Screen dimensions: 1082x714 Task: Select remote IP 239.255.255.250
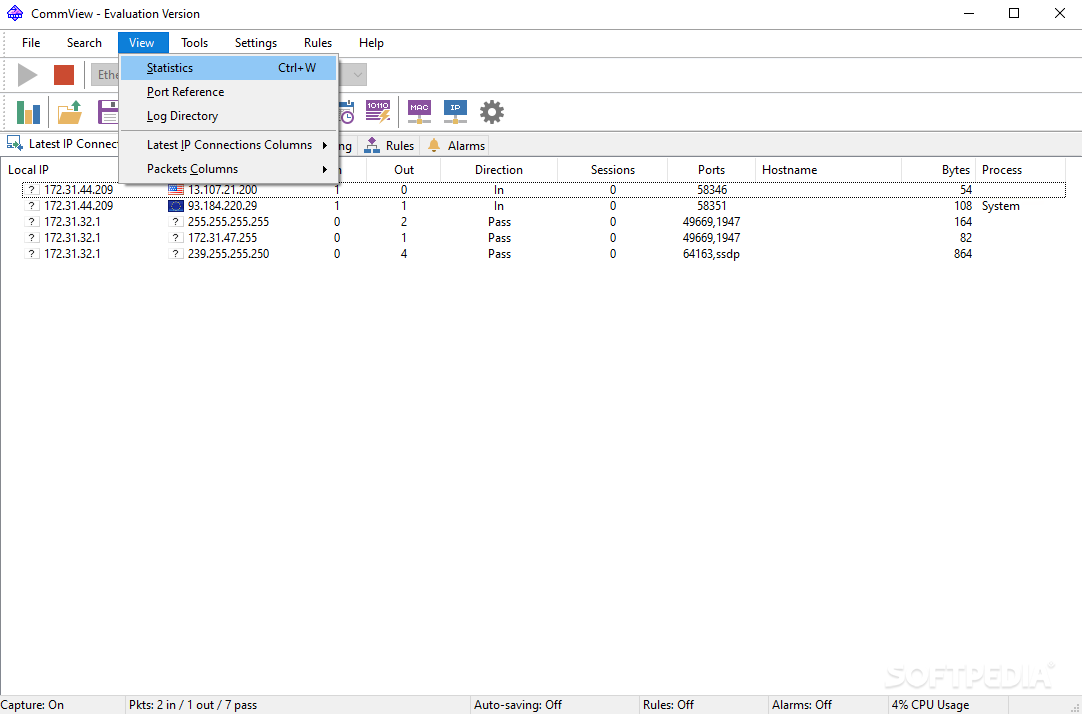click(228, 253)
